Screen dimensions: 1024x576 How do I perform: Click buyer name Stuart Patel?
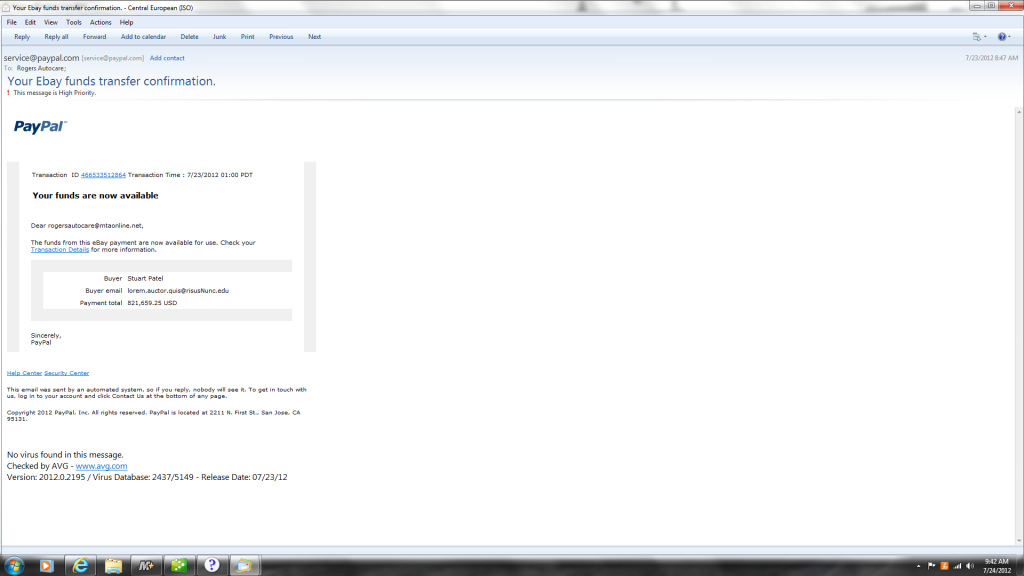[x=145, y=278]
